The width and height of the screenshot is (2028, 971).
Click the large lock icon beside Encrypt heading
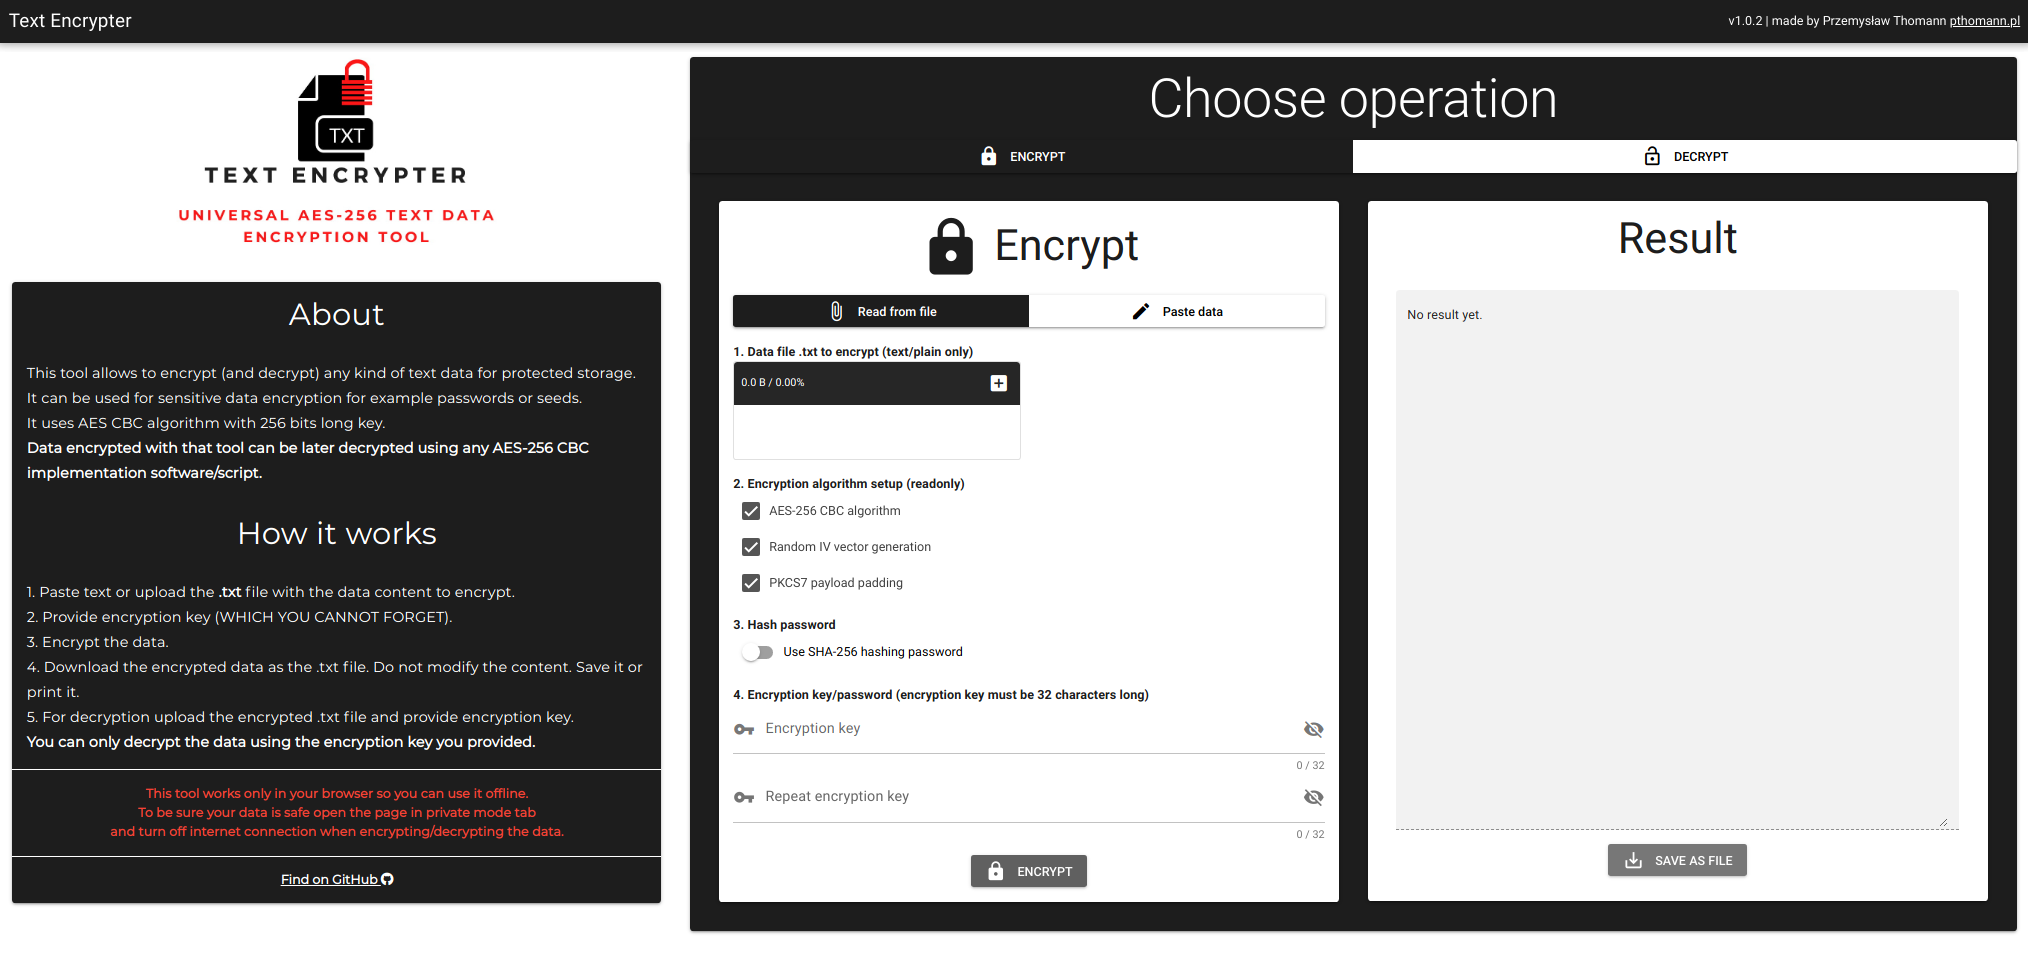pos(950,246)
